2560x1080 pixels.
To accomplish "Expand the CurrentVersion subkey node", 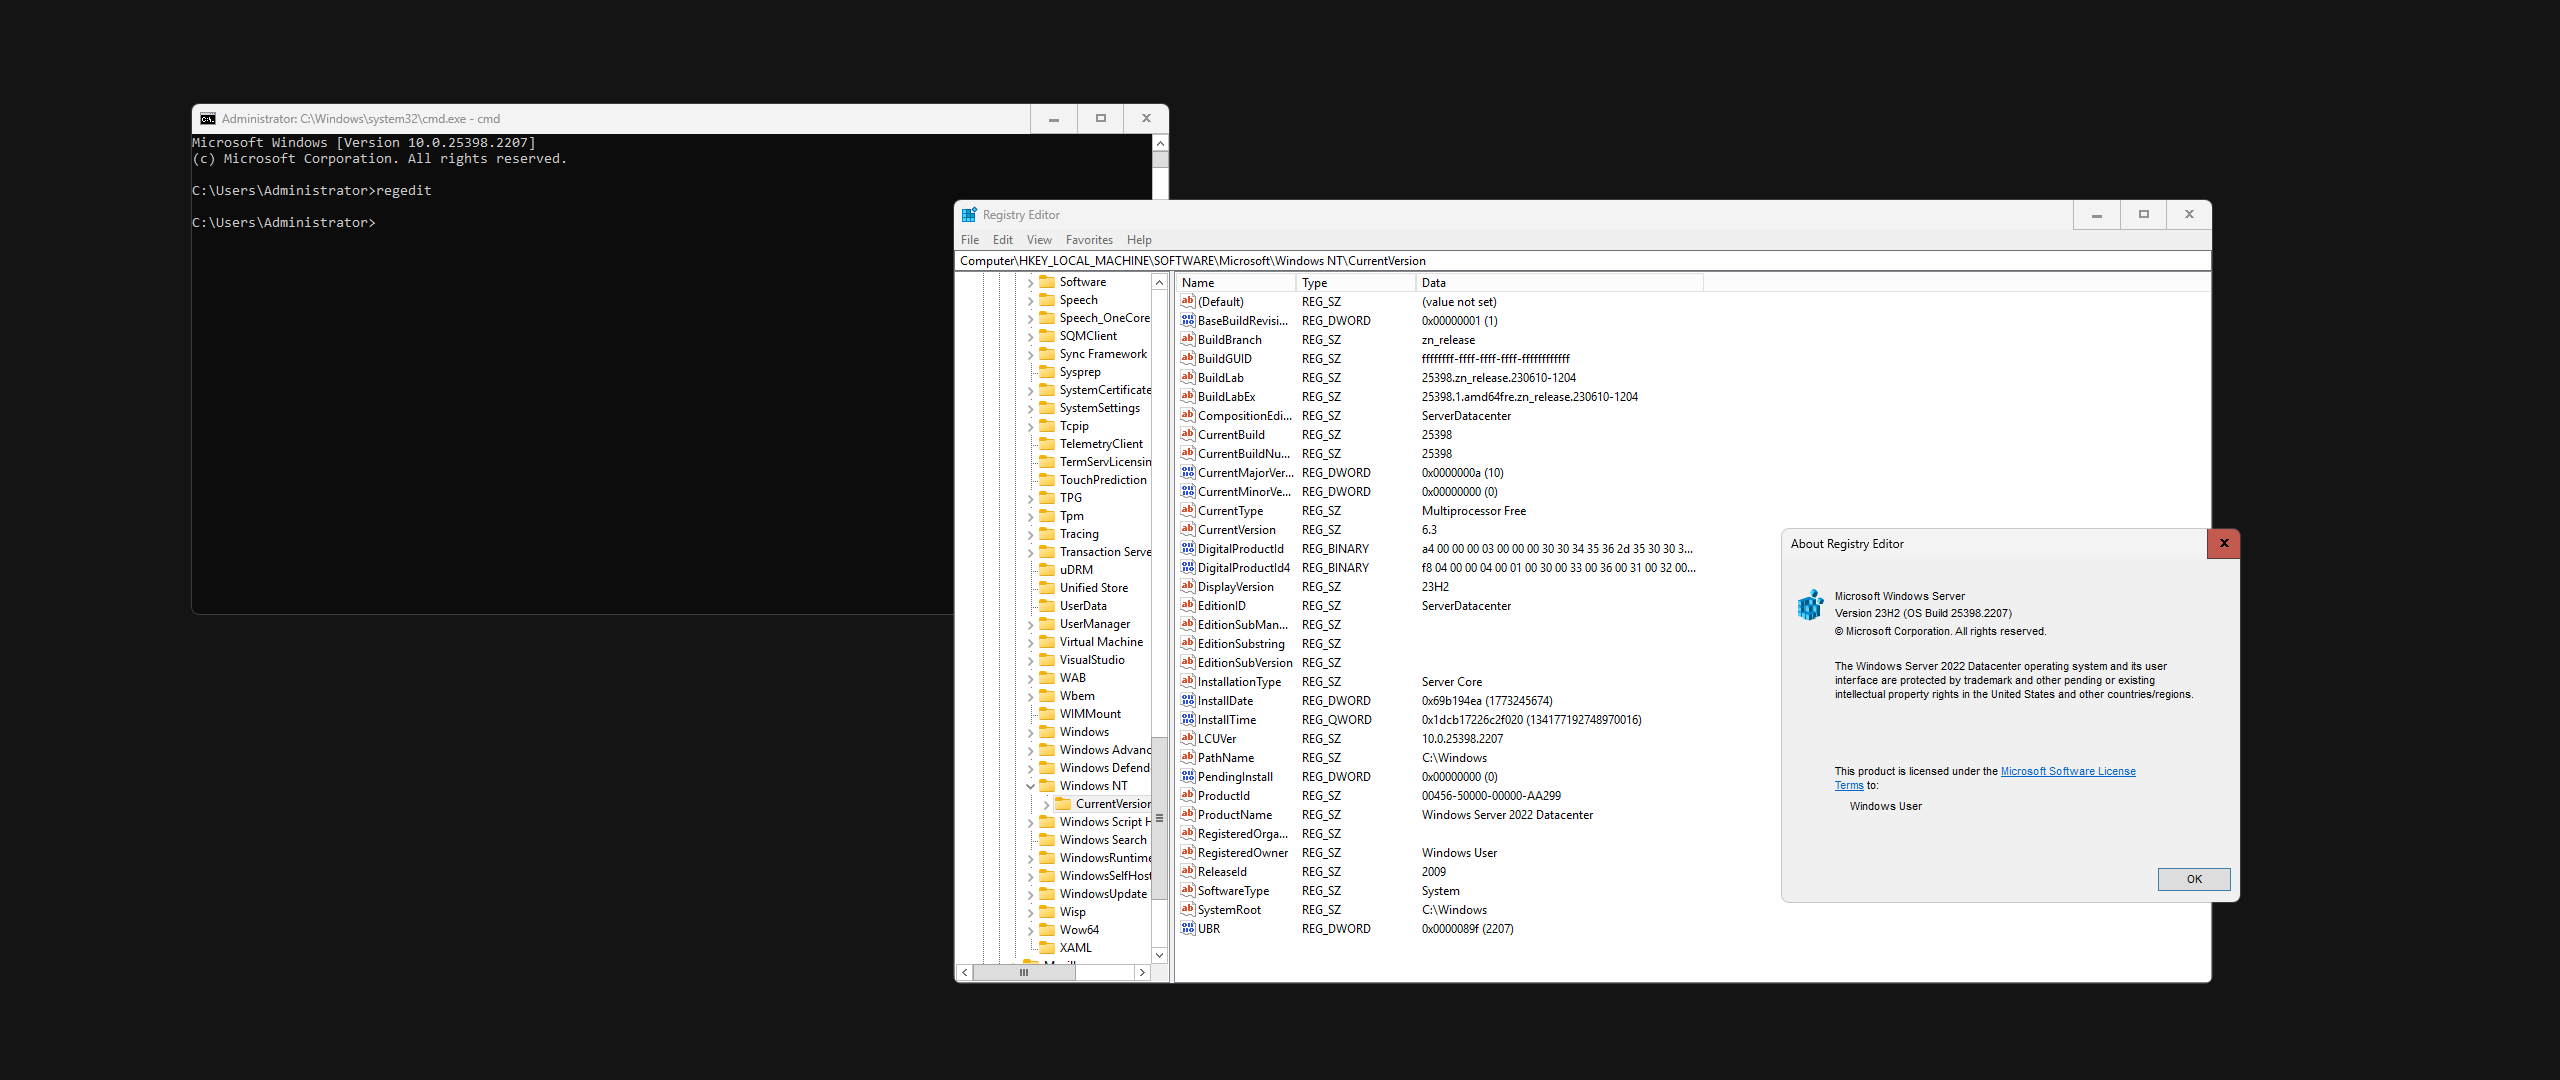I will coord(1046,804).
